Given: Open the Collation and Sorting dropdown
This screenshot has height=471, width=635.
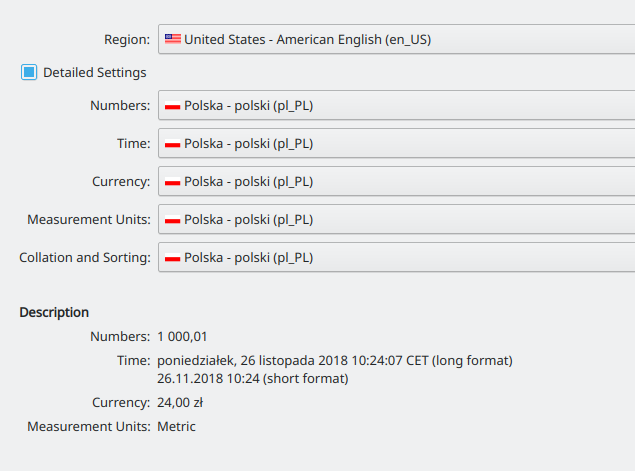Looking at the screenshot, I should 396,258.
